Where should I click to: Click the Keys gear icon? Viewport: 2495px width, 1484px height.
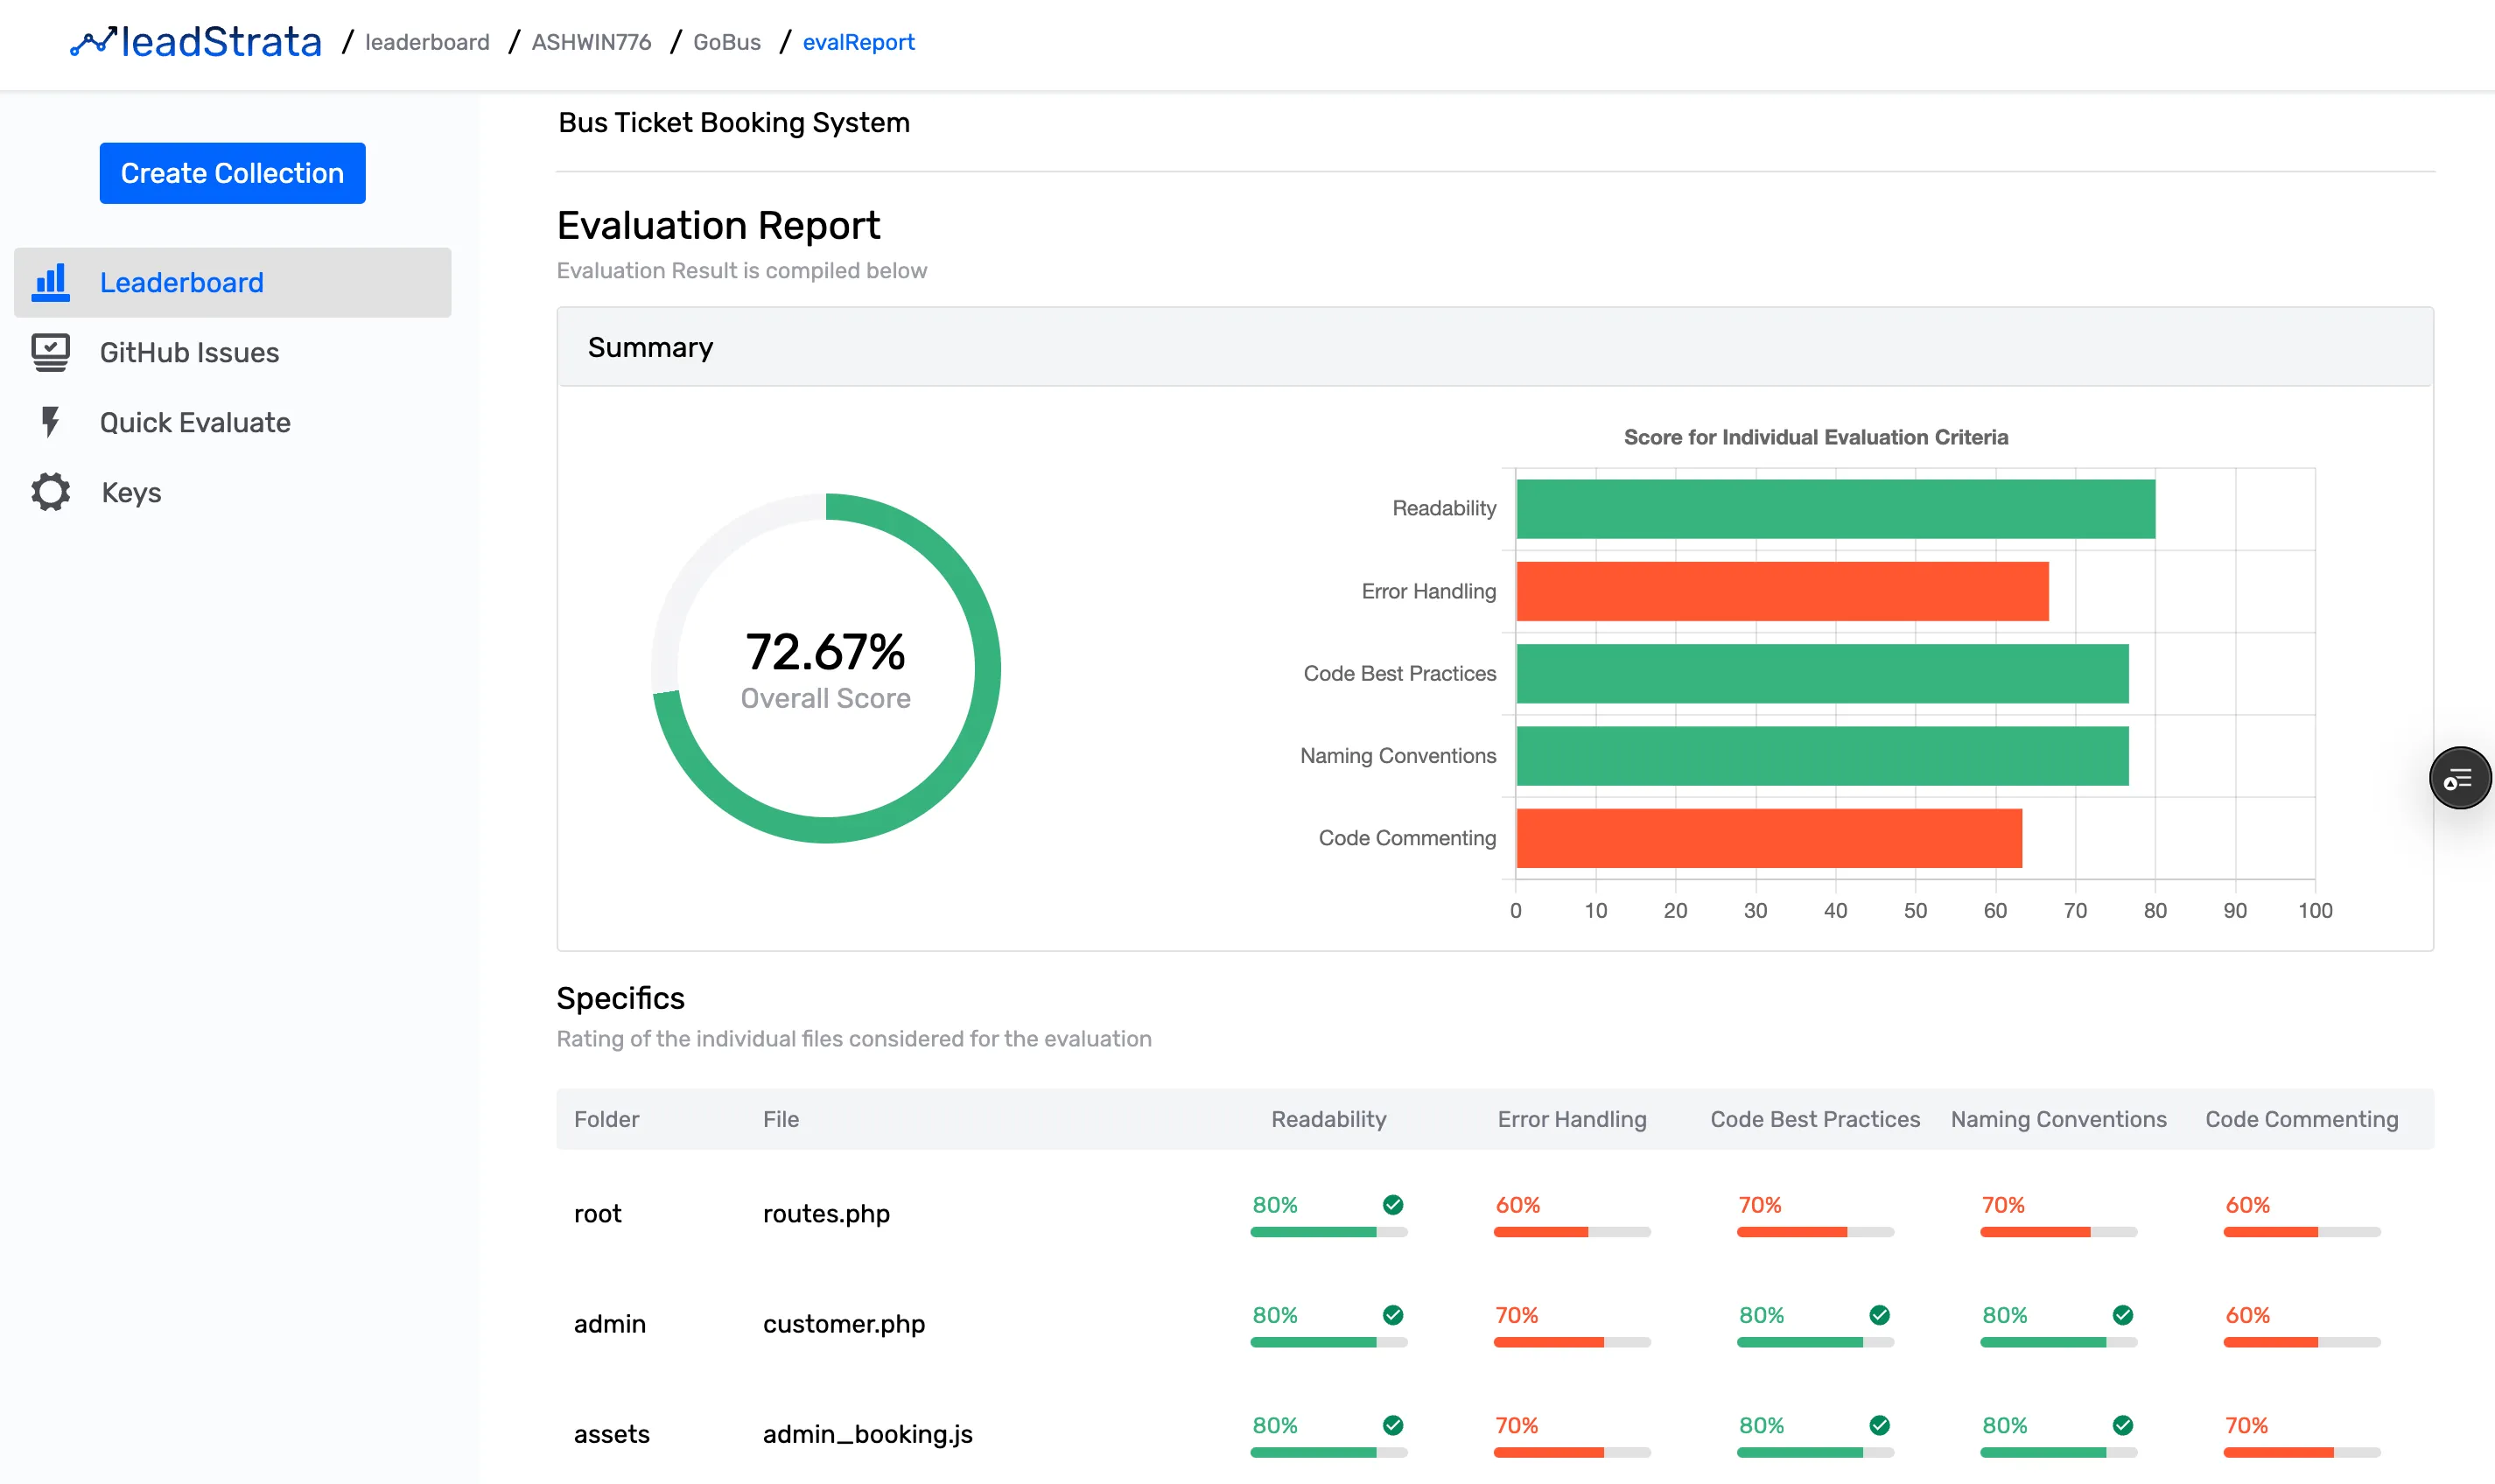pos(50,492)
